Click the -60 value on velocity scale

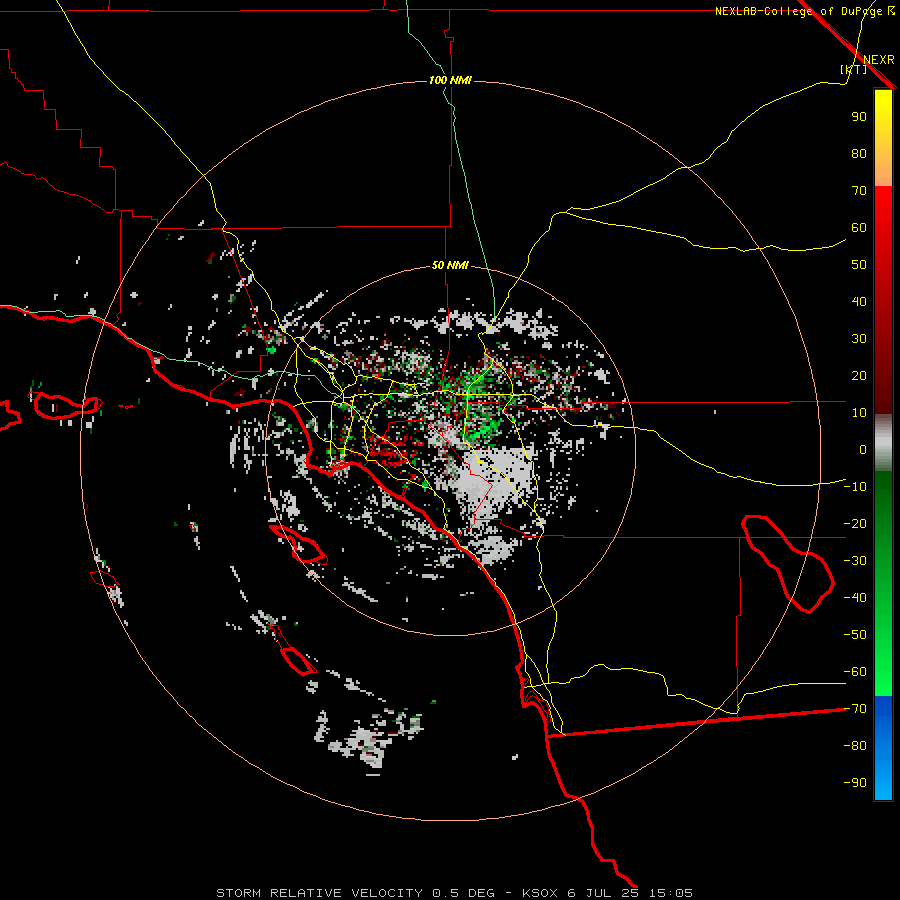coord(855,672)
